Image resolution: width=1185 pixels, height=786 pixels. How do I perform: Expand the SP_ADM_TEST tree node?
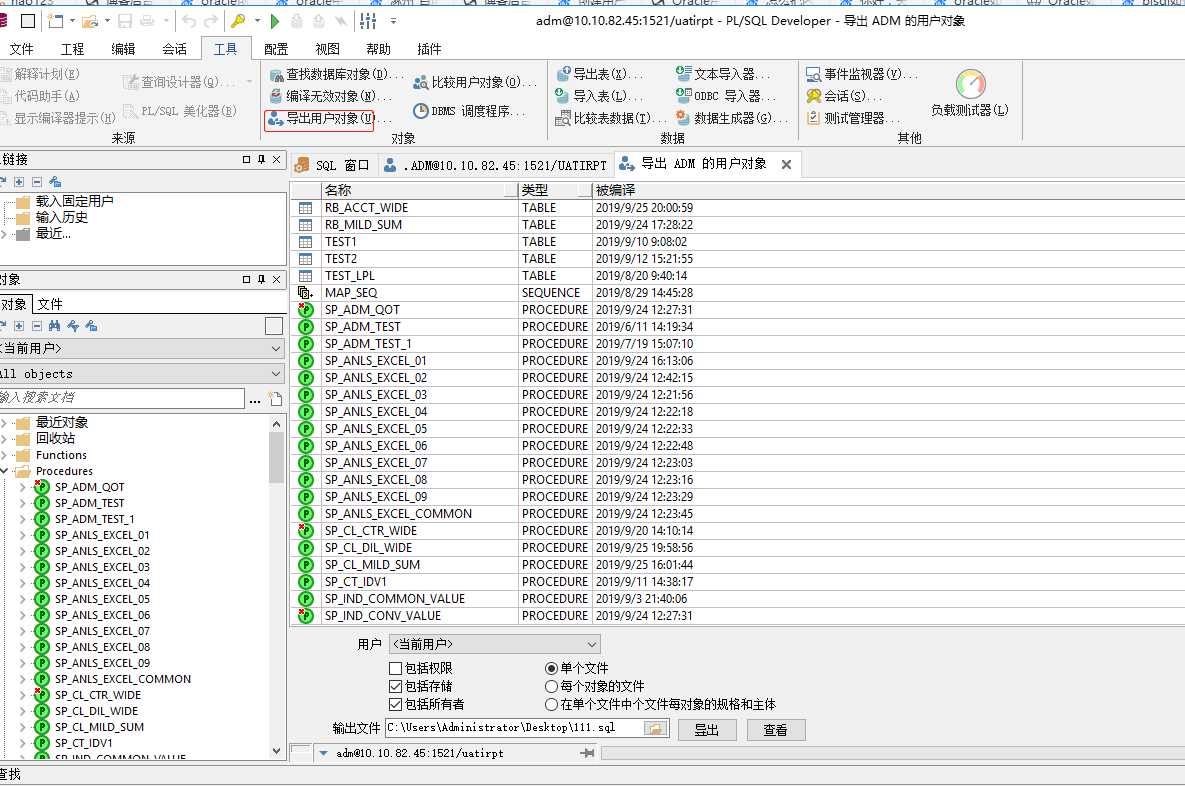22,503
